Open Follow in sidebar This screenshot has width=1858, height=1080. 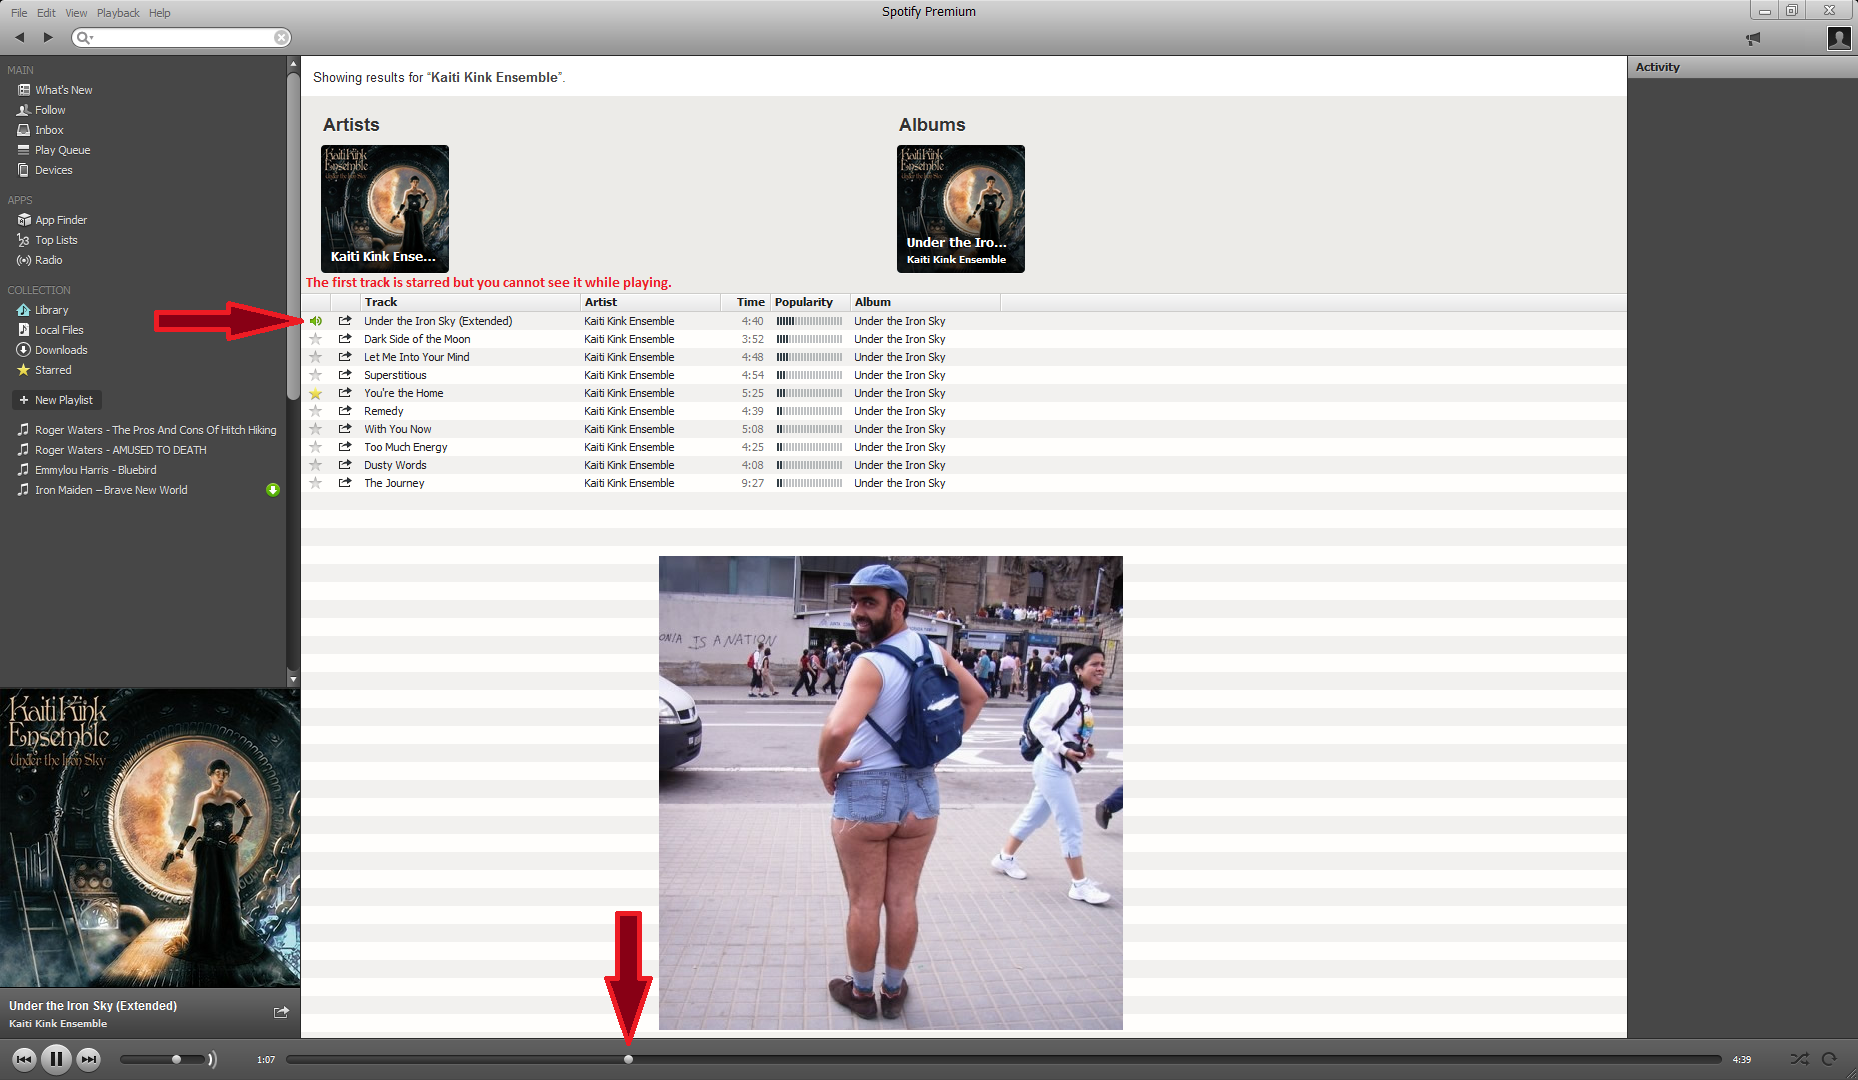click(x=50, y=110)
